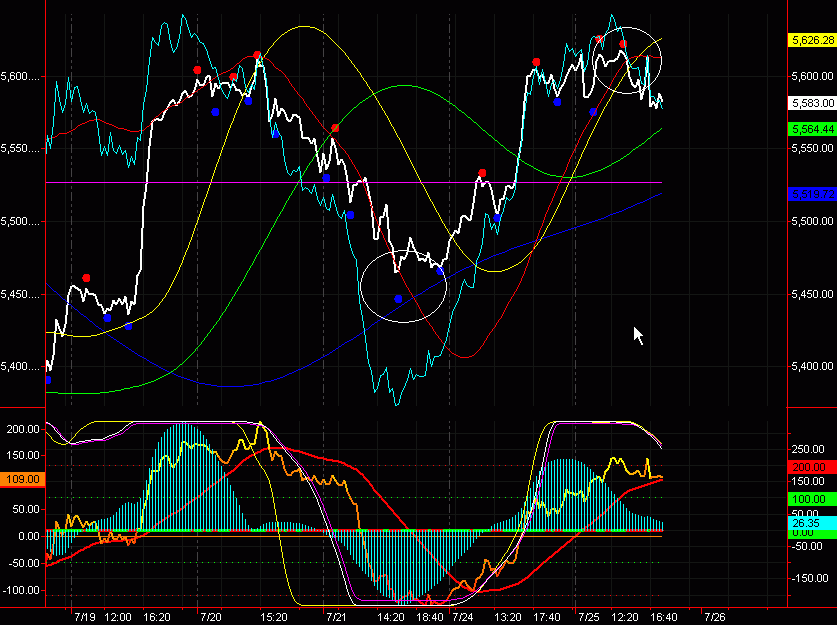The height and width of the screenshot is (625, 837).
Task: Select the red 200.00 indicator tag
Action: click(x=812, y=467)
